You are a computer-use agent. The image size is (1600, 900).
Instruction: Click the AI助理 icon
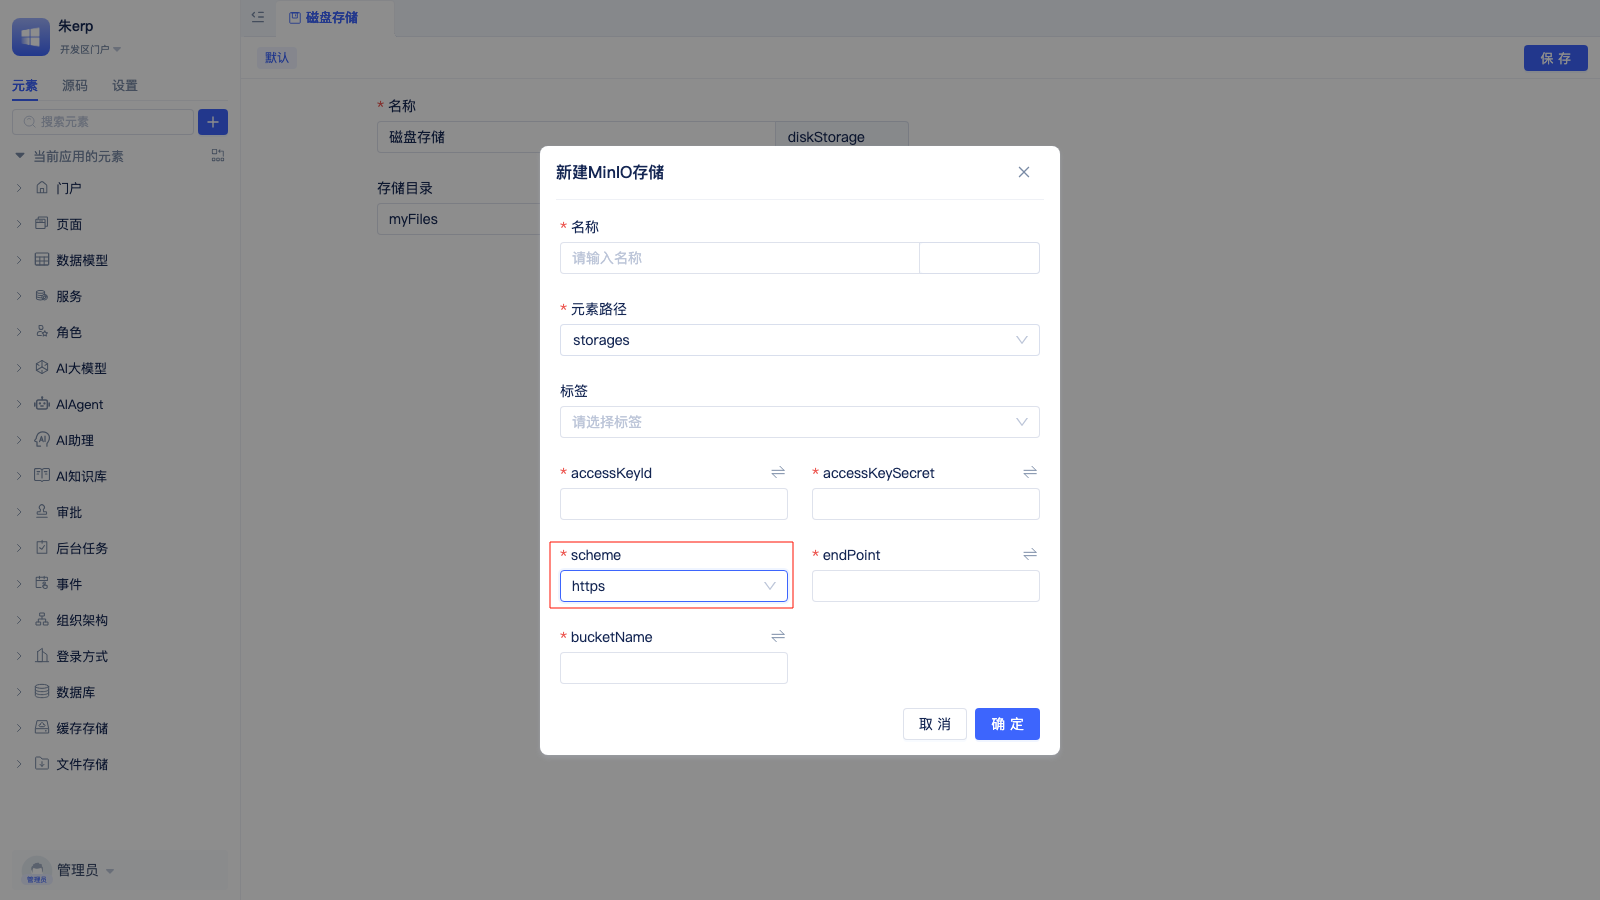42,439
